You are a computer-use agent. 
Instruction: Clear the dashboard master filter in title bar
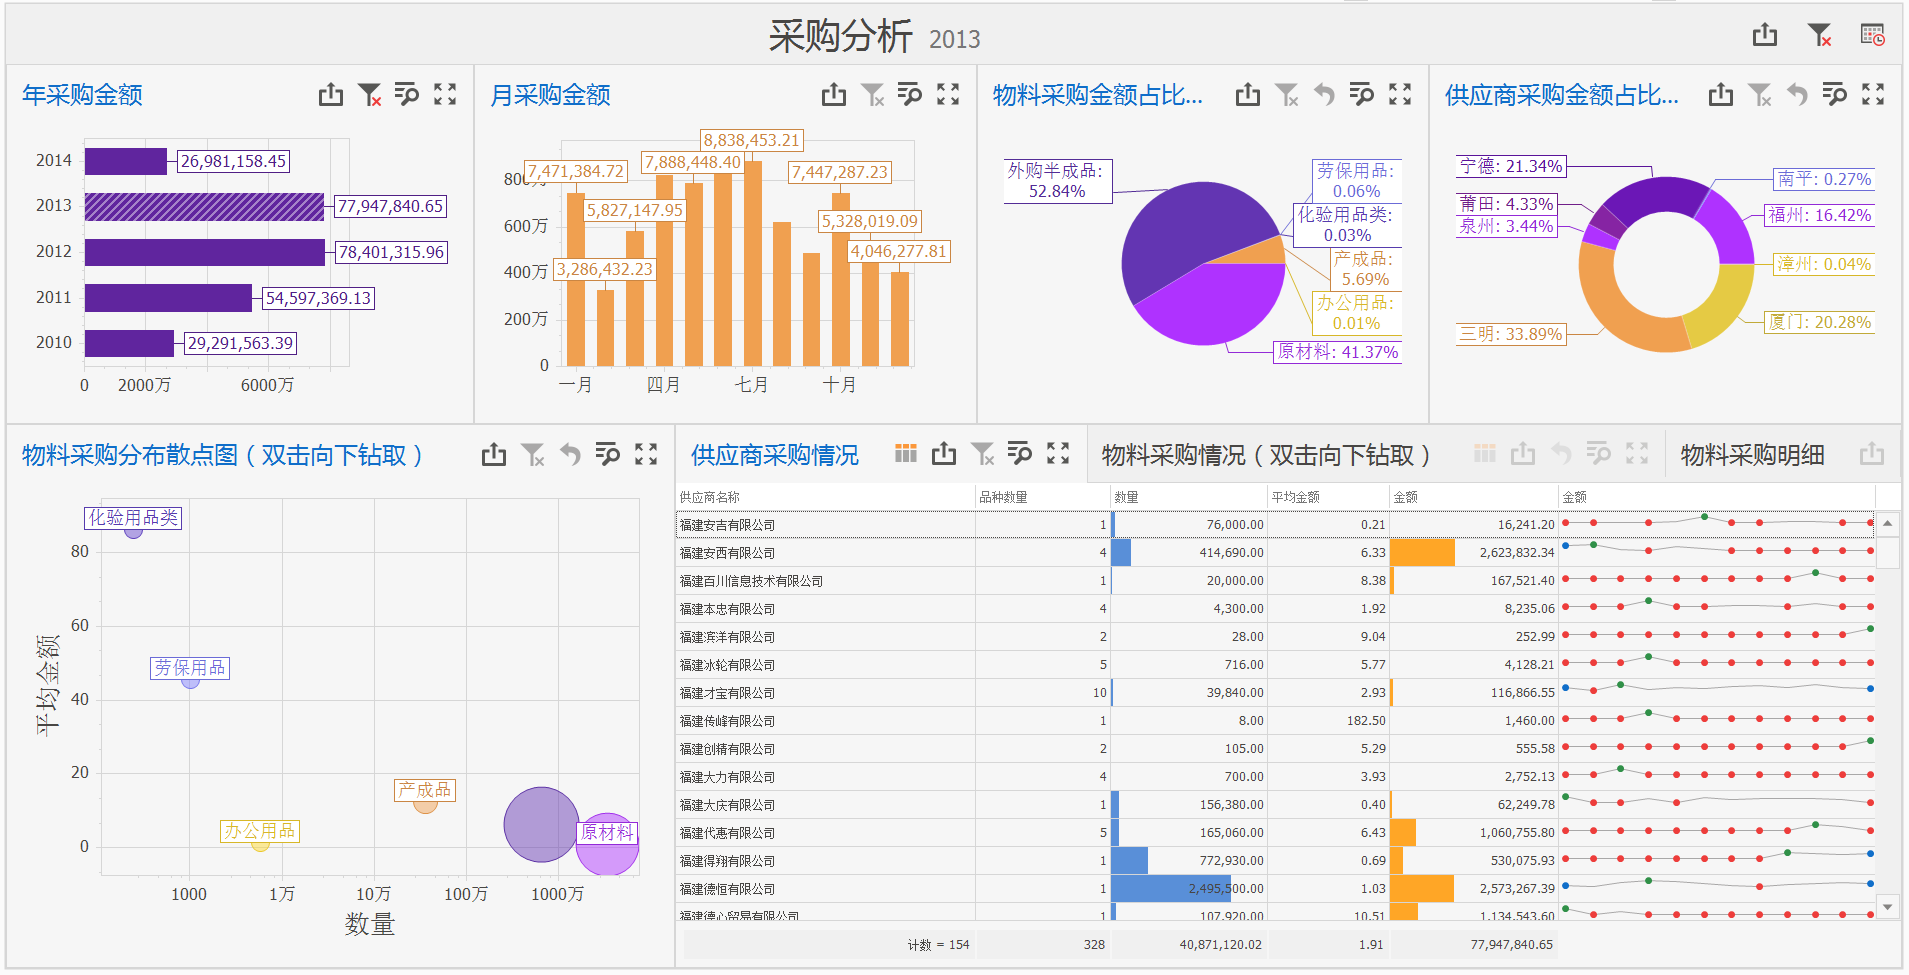tap(1820, 35)
